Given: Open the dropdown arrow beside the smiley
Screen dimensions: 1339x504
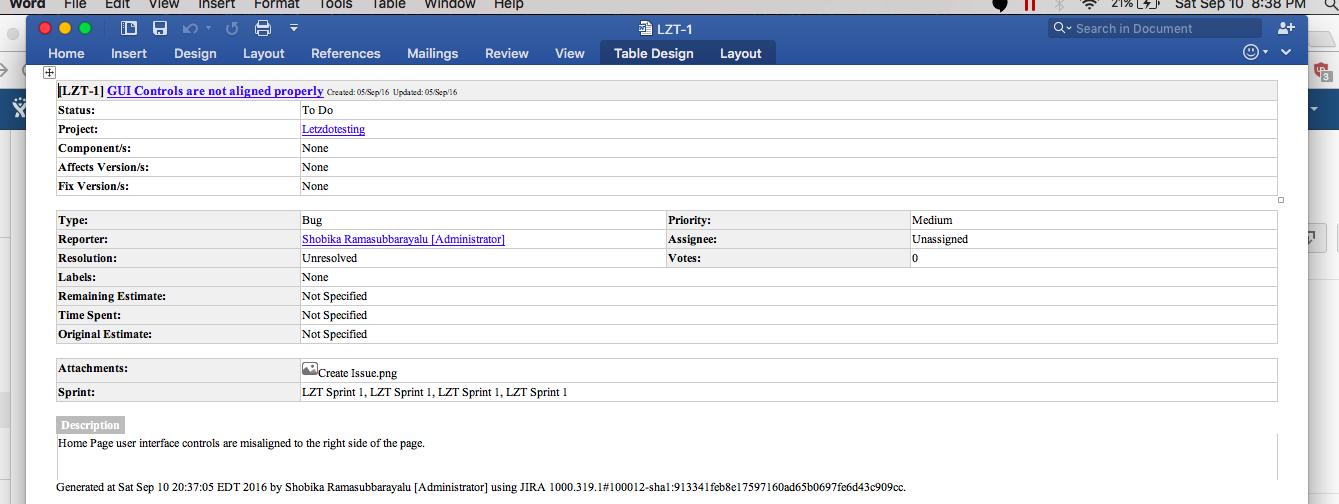Looking at the screenshot, I should [x=1266, y=52].
